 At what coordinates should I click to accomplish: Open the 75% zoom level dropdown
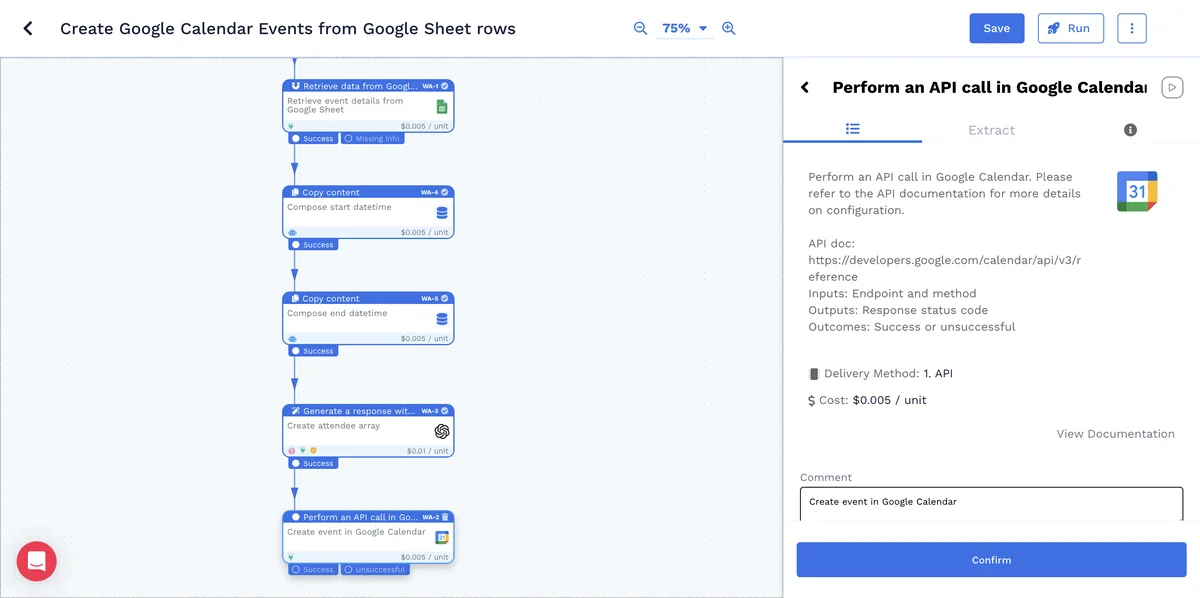point(684,28)
